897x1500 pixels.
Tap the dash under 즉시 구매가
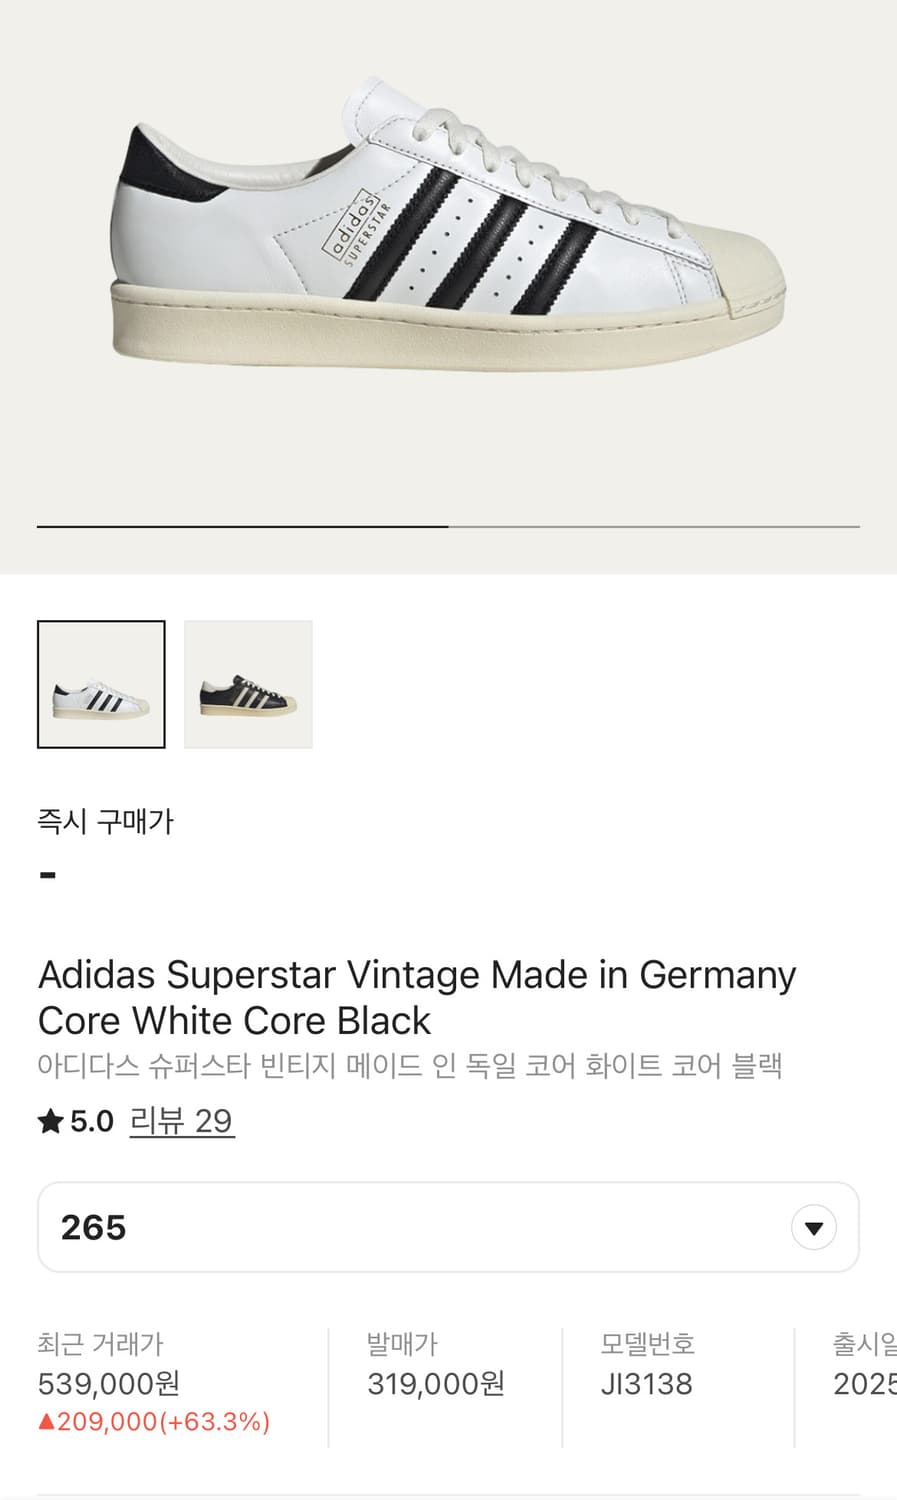click(47, 876)
